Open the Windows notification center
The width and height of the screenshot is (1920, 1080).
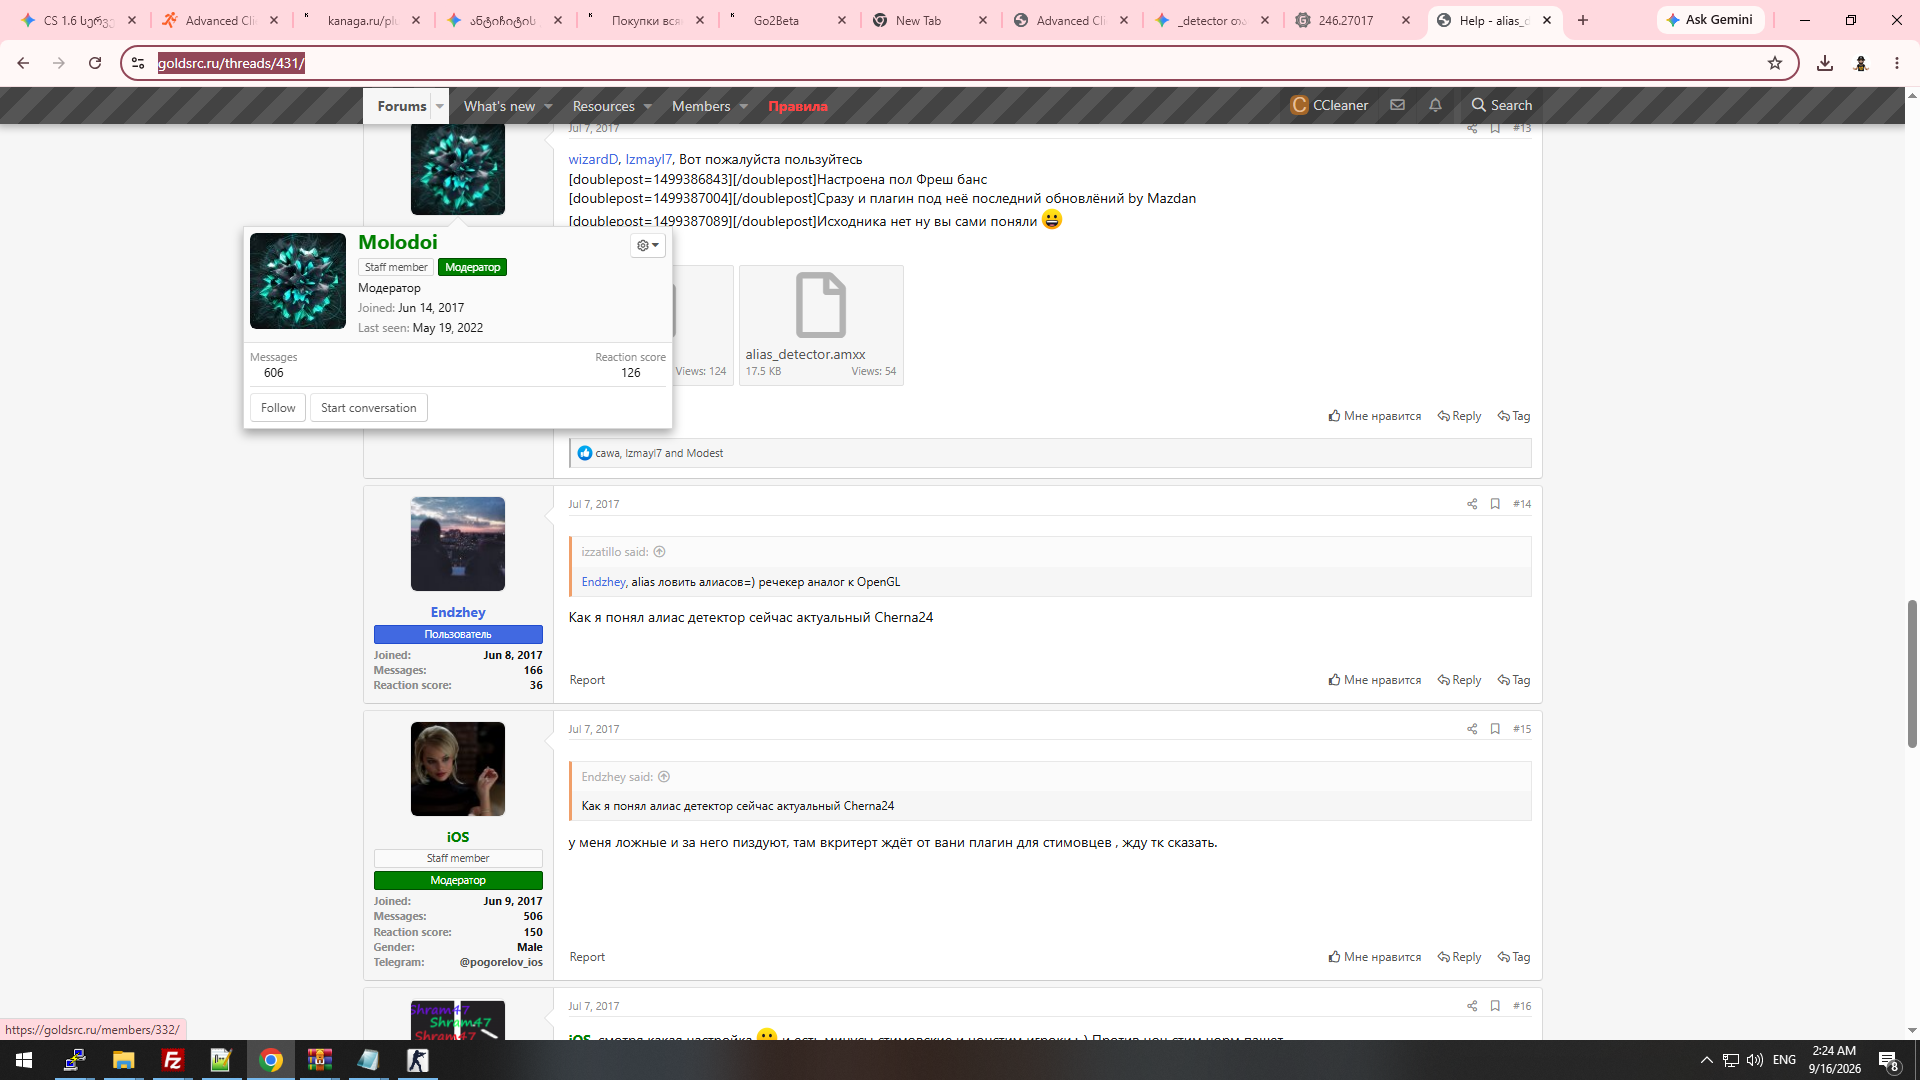[1888, 1061]
